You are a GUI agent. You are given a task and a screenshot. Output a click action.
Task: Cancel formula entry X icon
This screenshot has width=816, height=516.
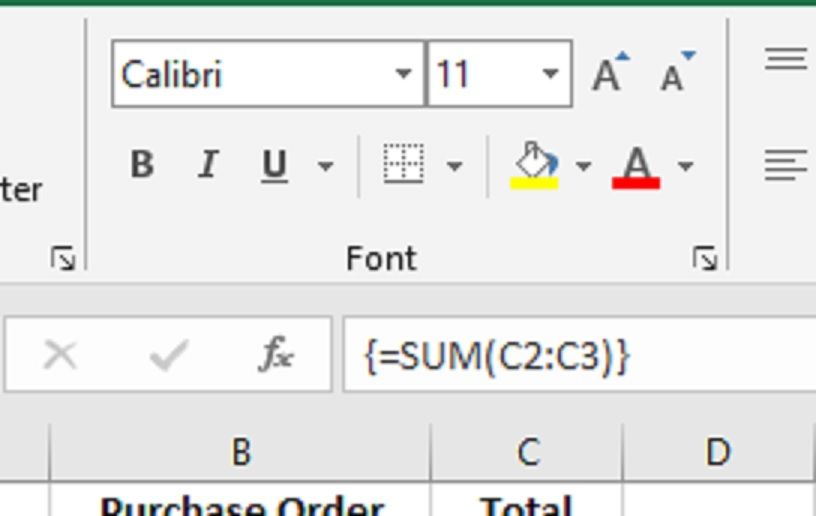(x=60, y=355)
